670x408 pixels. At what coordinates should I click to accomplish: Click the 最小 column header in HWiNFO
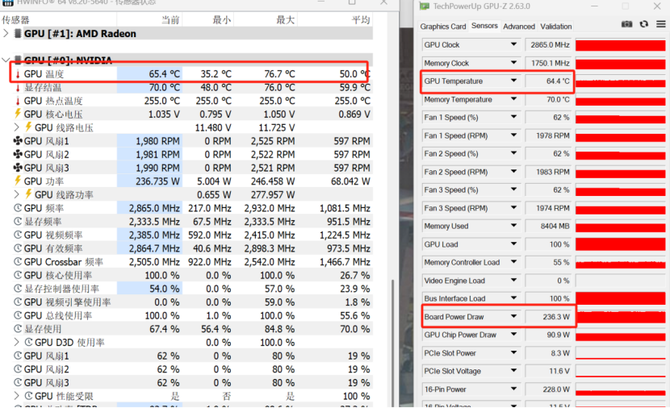coord(222,20)
